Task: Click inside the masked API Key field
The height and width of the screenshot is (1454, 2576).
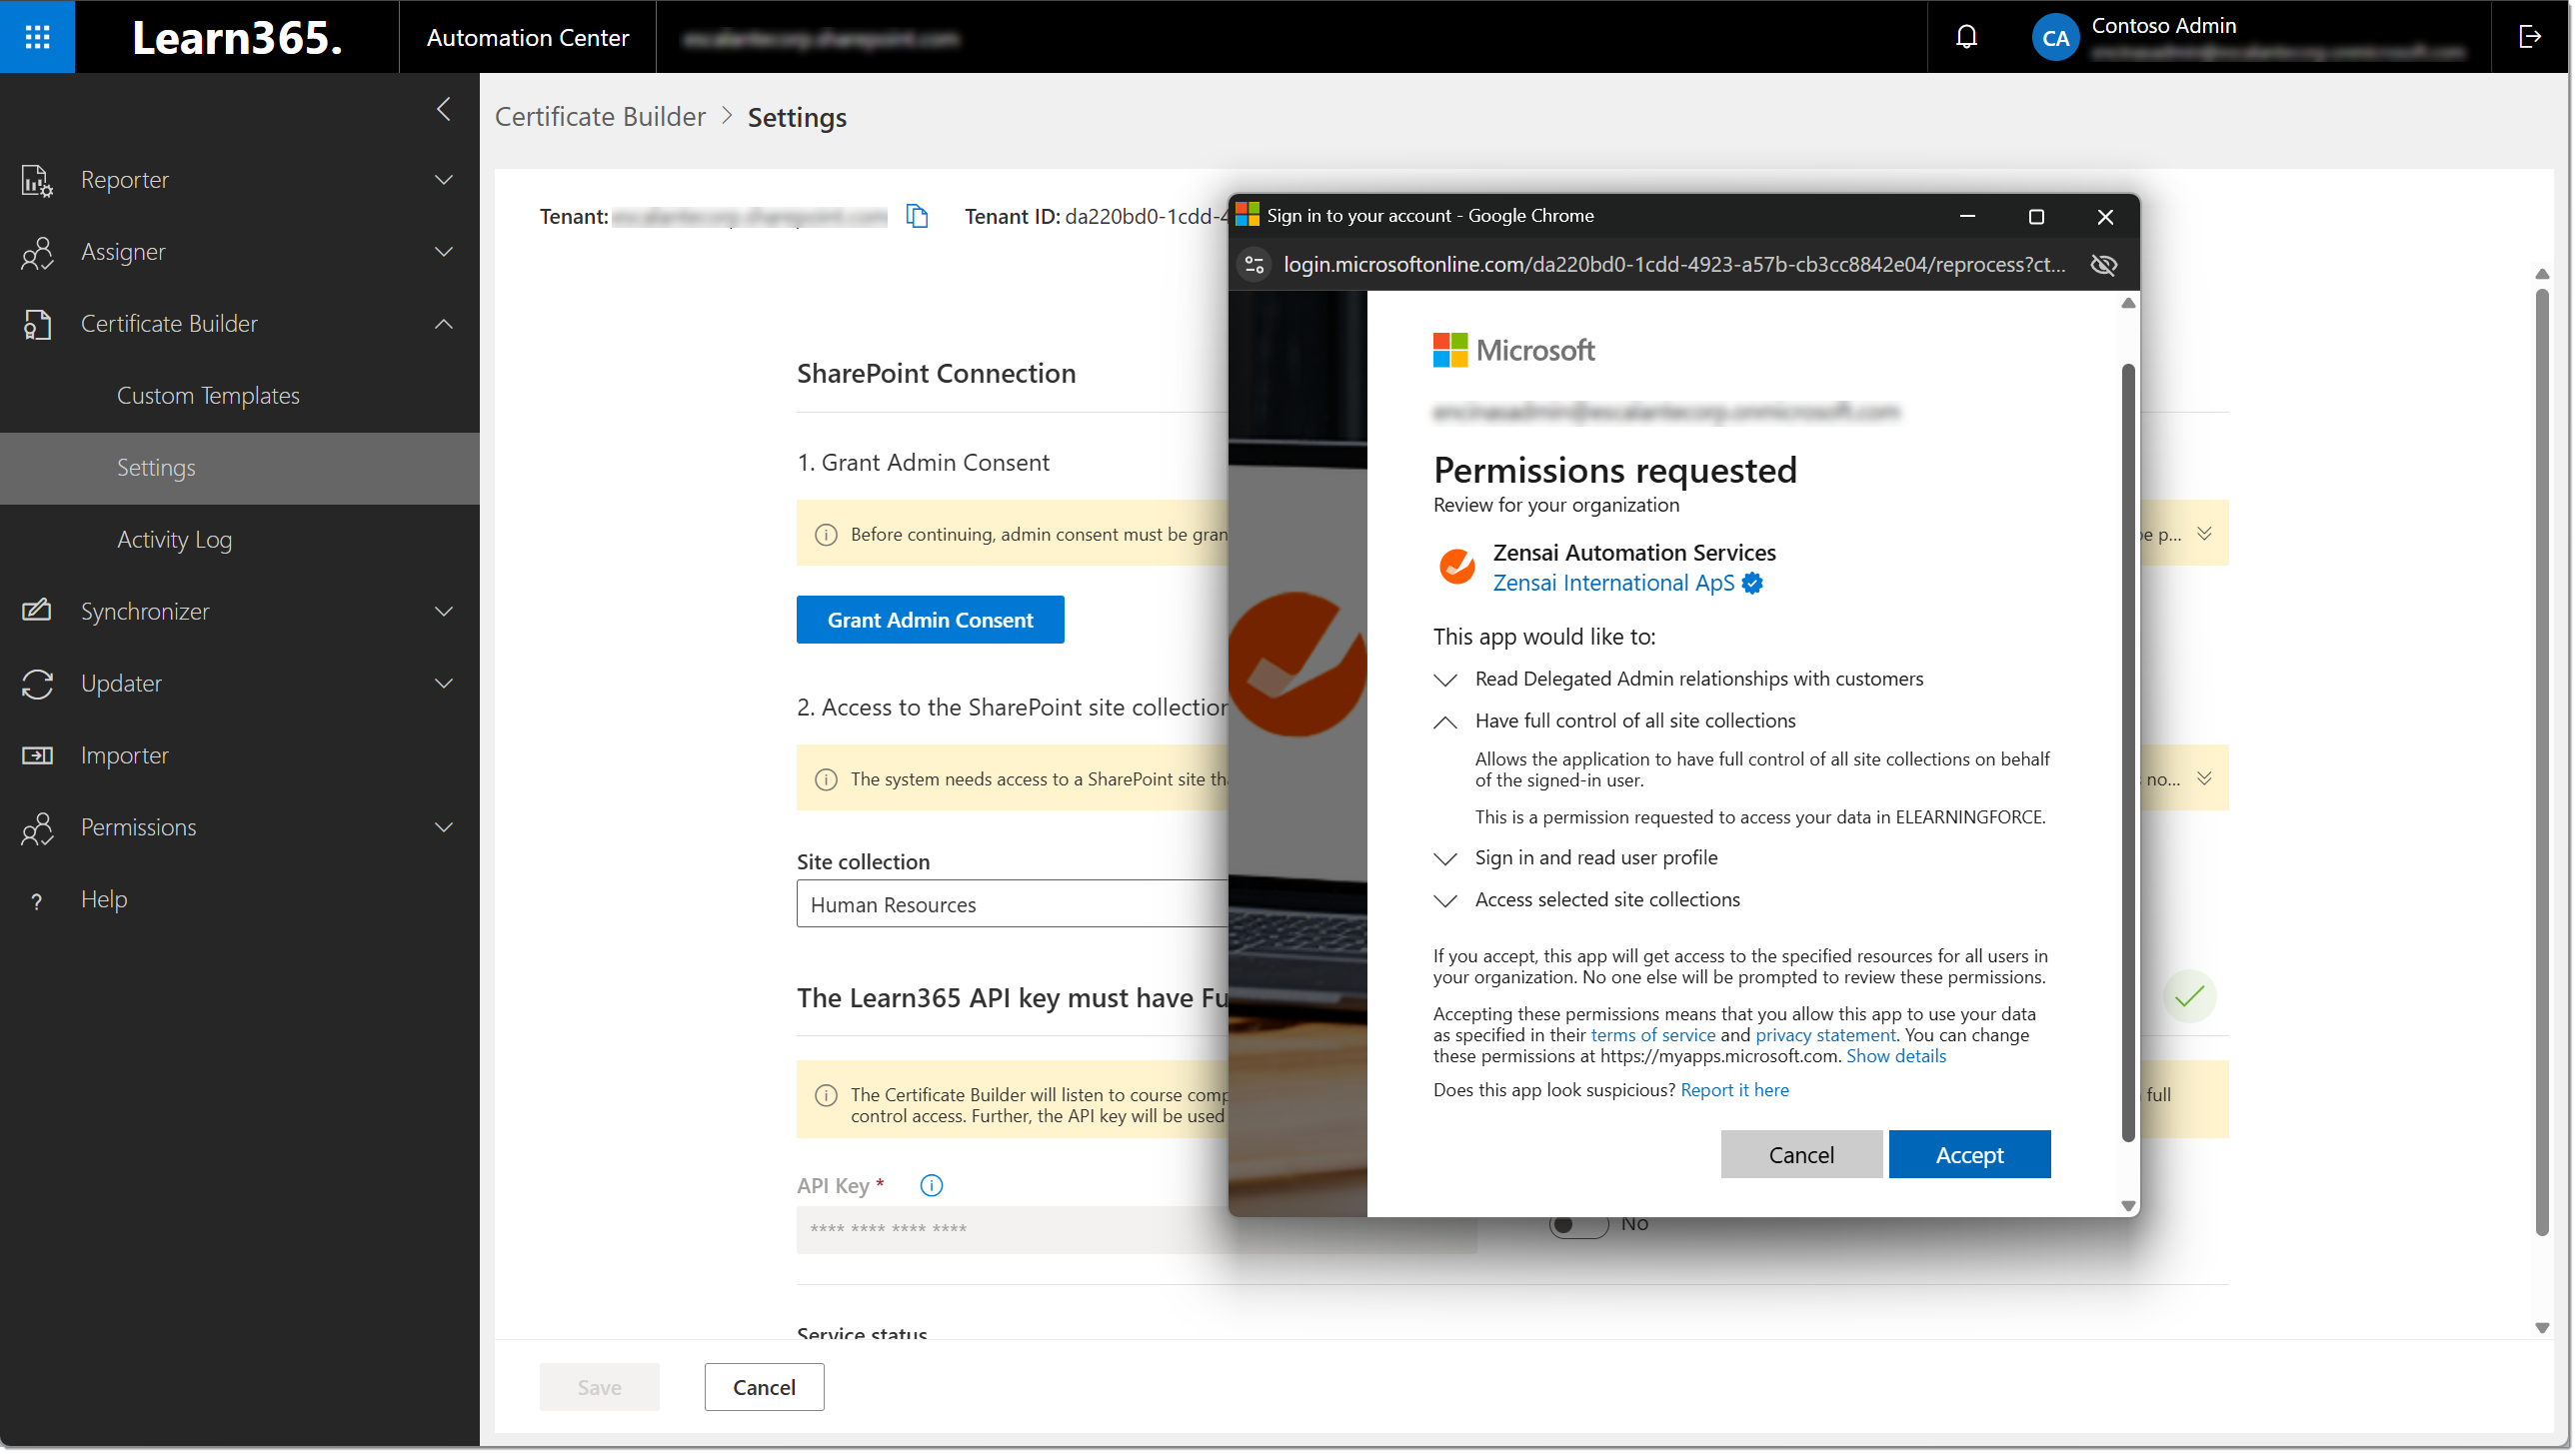Action: click(x=1000, y=1229)
